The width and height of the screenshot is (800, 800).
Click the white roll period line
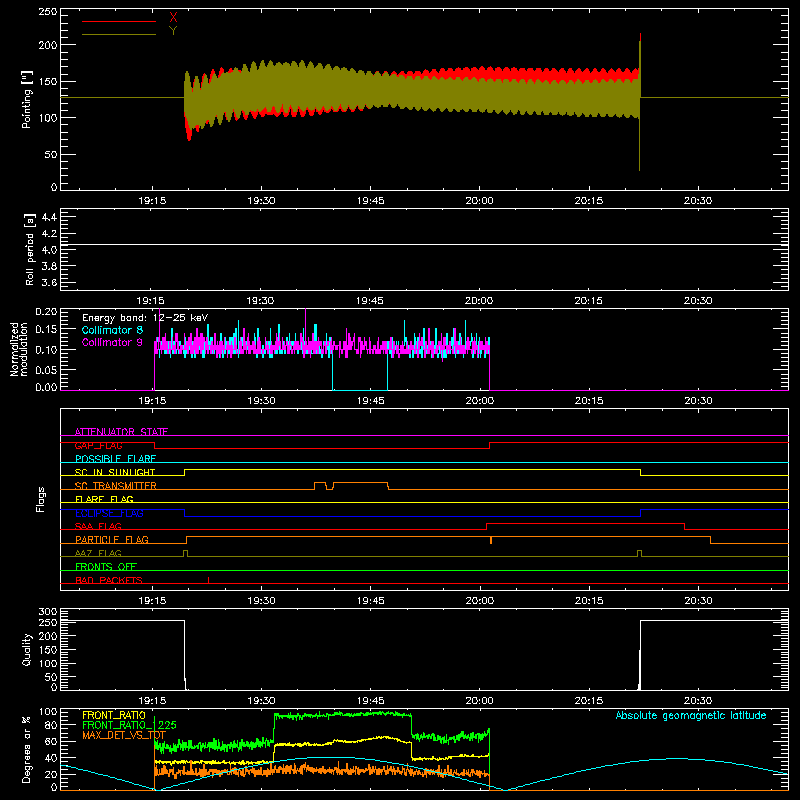click(x=424, y=245)
